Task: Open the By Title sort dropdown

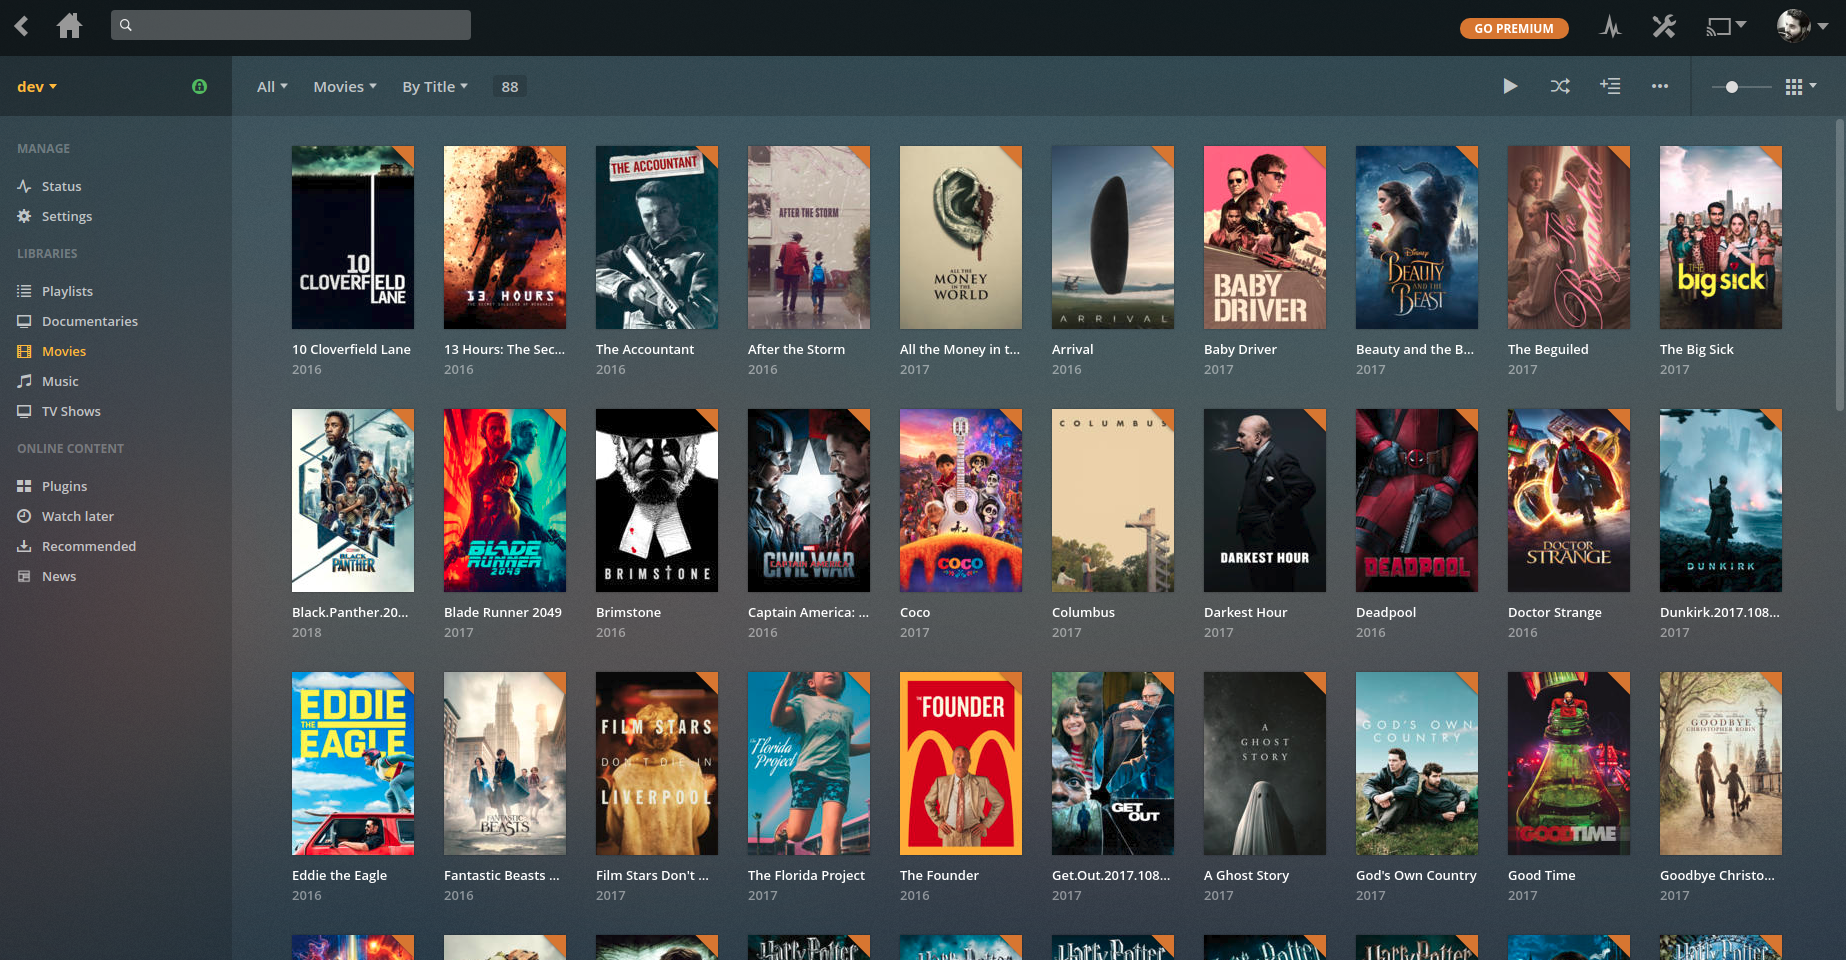Action: click(435, 87)
